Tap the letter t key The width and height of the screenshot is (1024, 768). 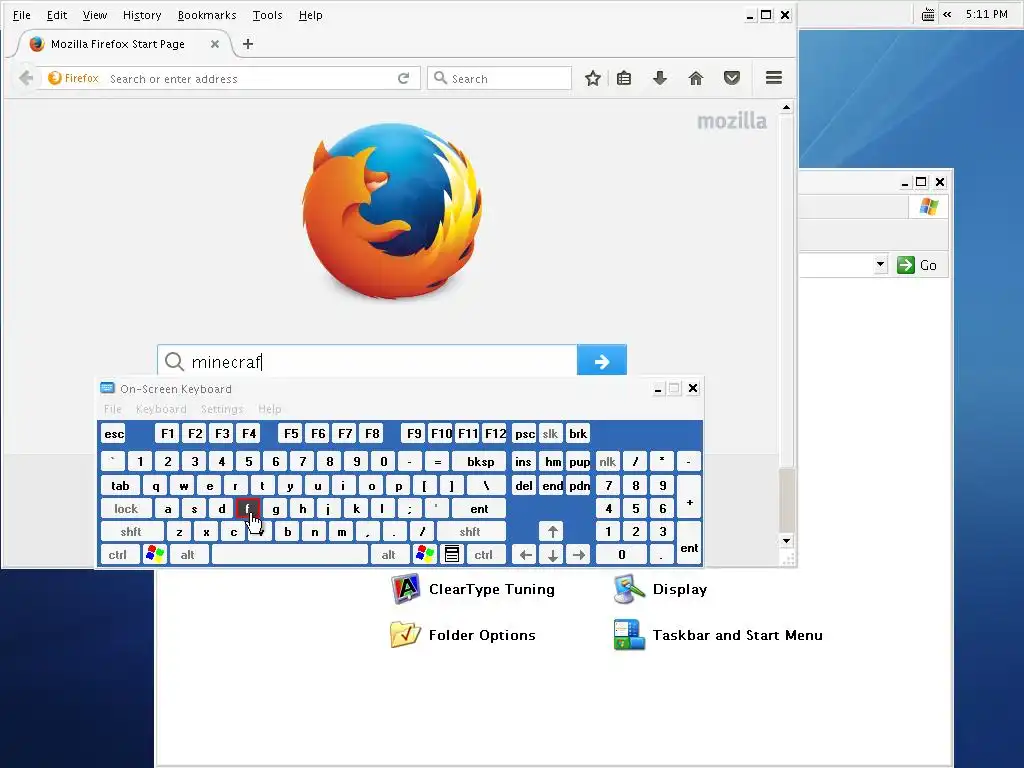(x=263, y=485)
